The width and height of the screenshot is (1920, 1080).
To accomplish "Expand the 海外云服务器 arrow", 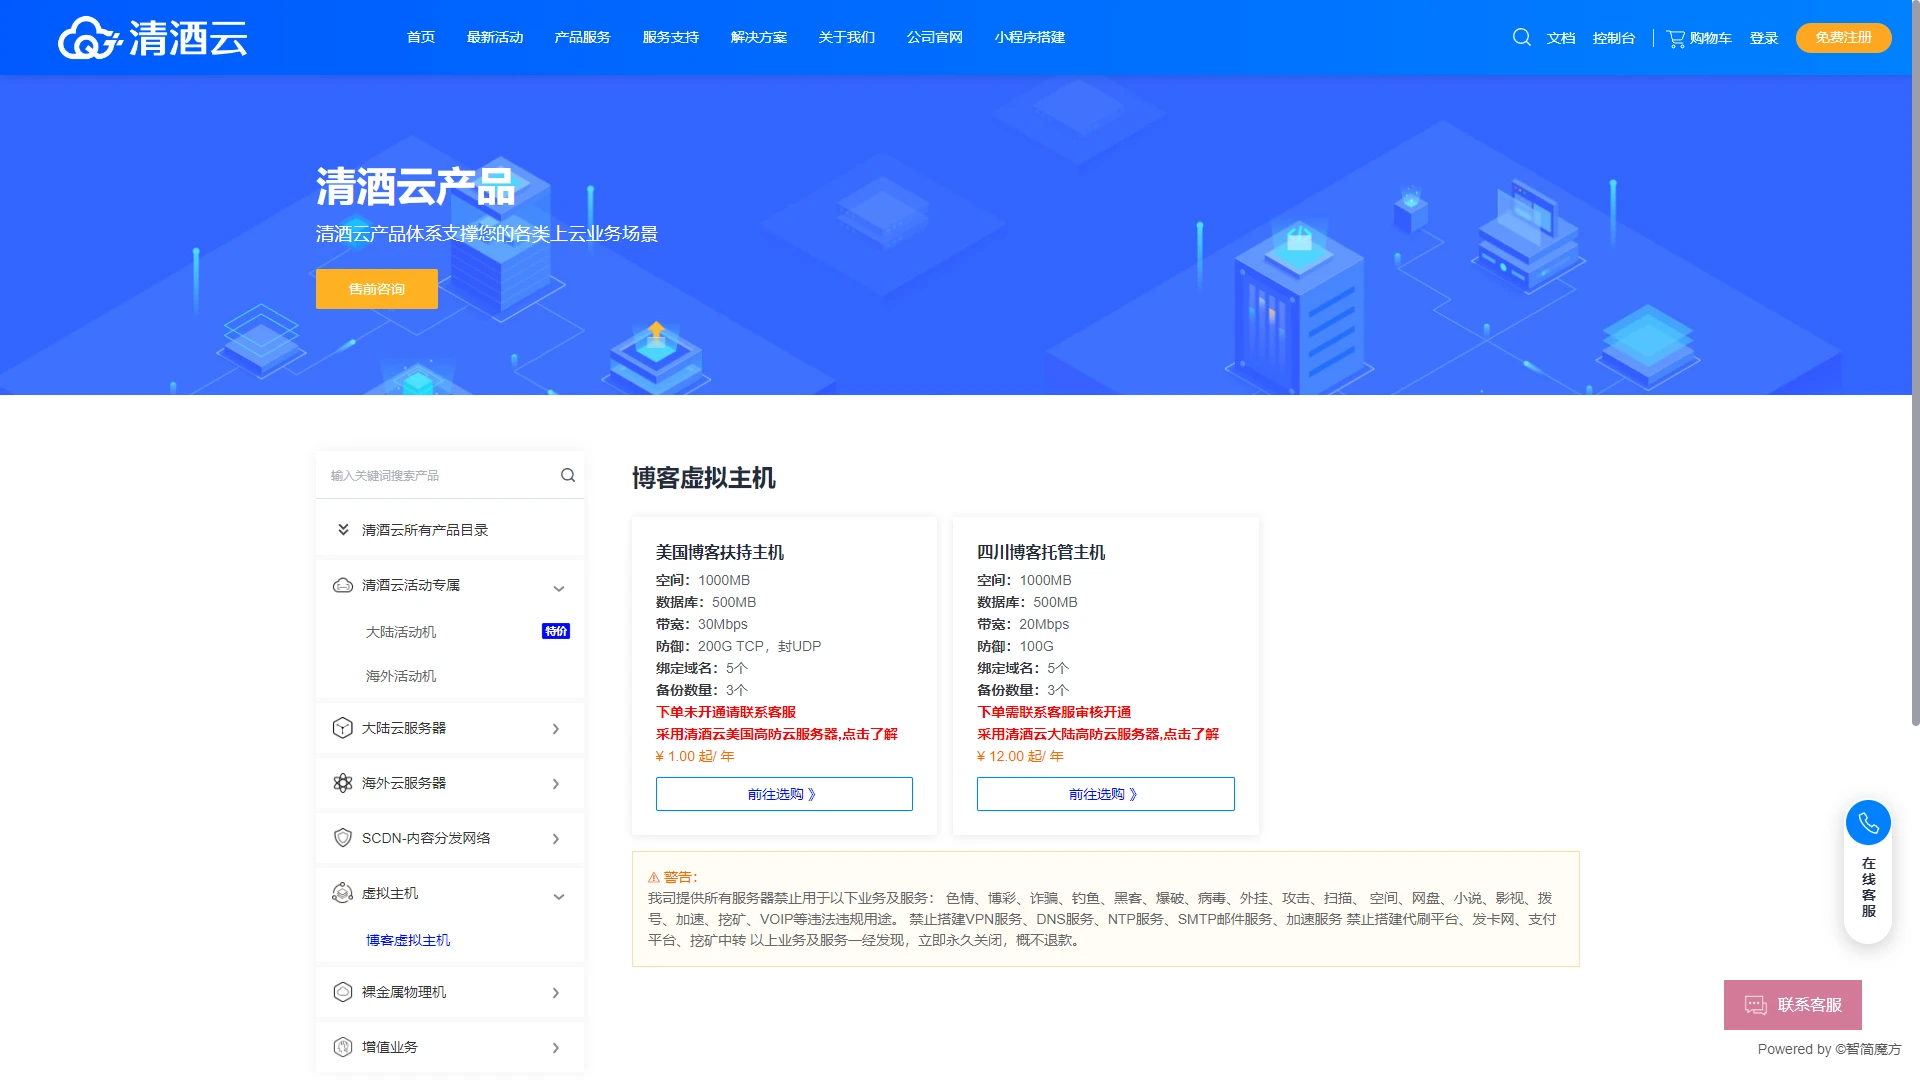I will tap(556, 784).
